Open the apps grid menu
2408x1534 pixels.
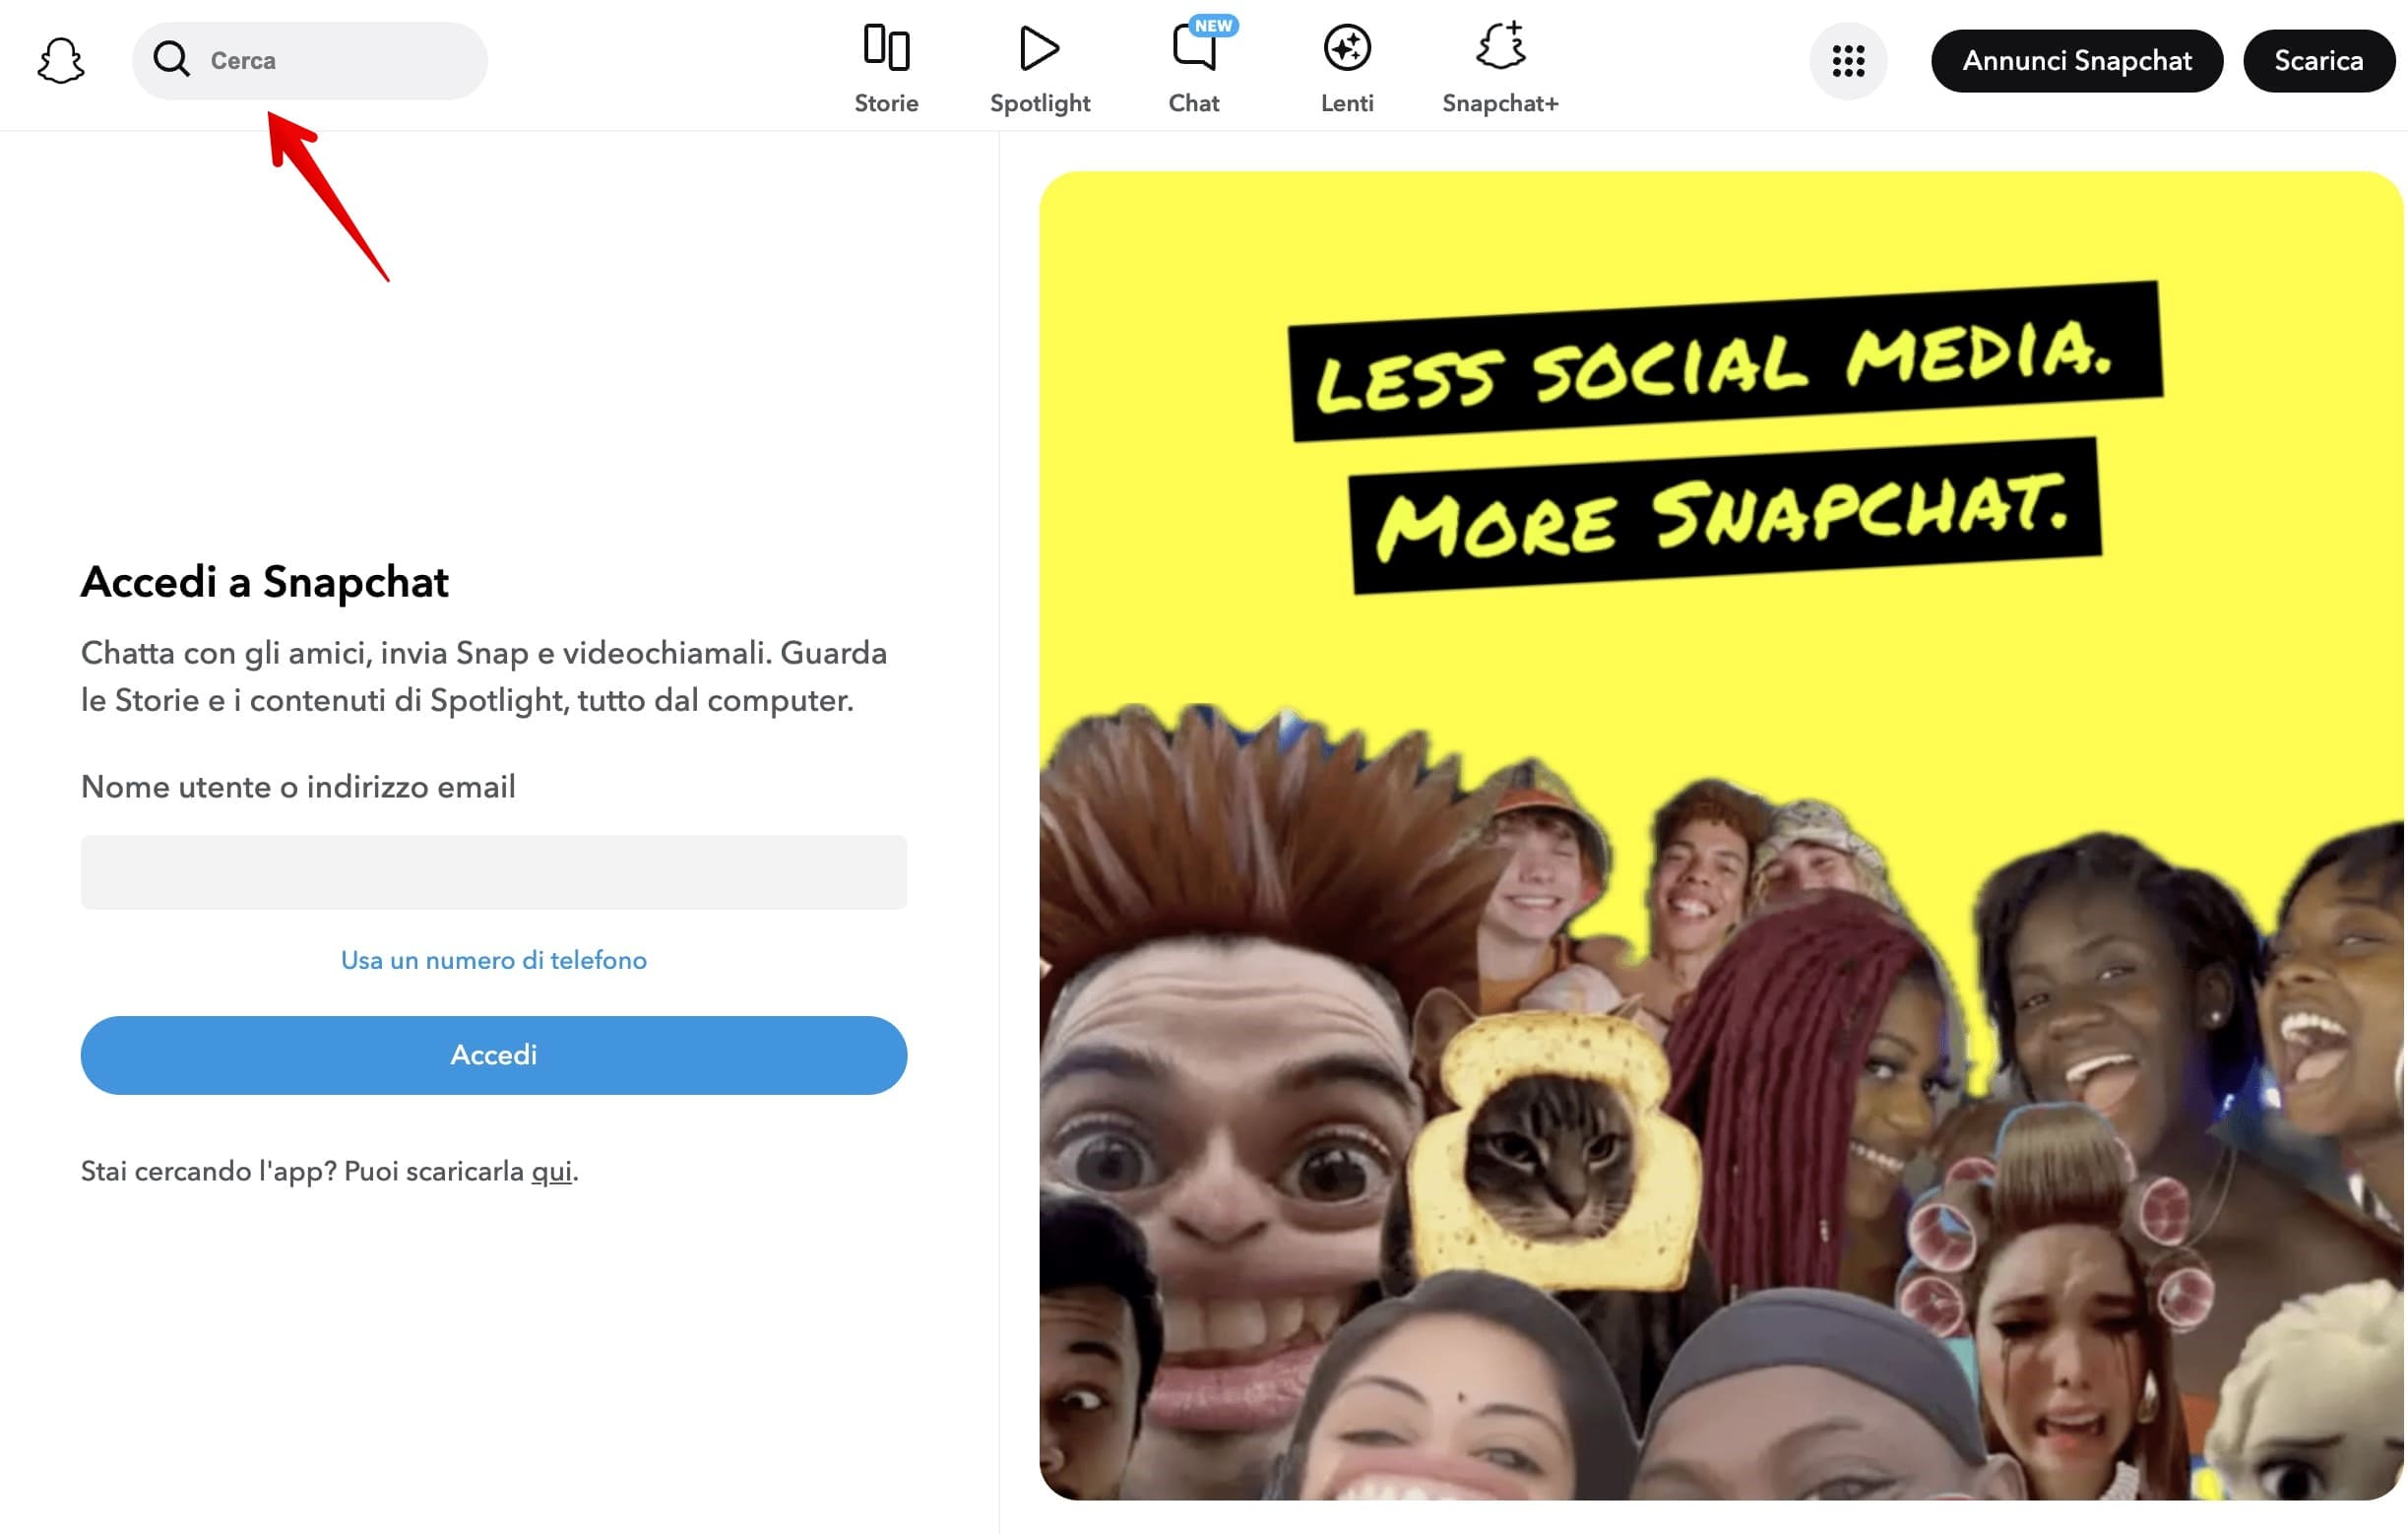[x=1848, y=61]
